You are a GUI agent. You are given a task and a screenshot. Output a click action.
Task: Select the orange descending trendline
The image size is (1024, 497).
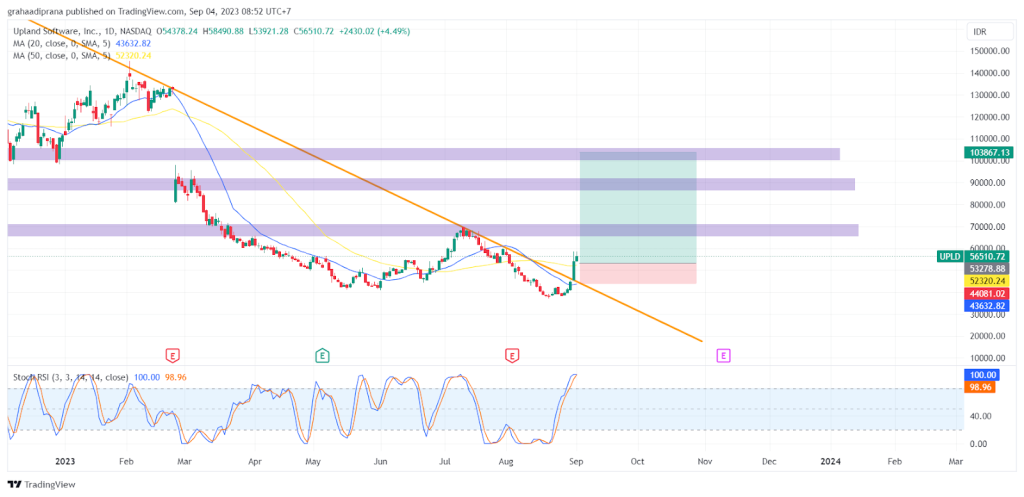[x=366, y=181]
